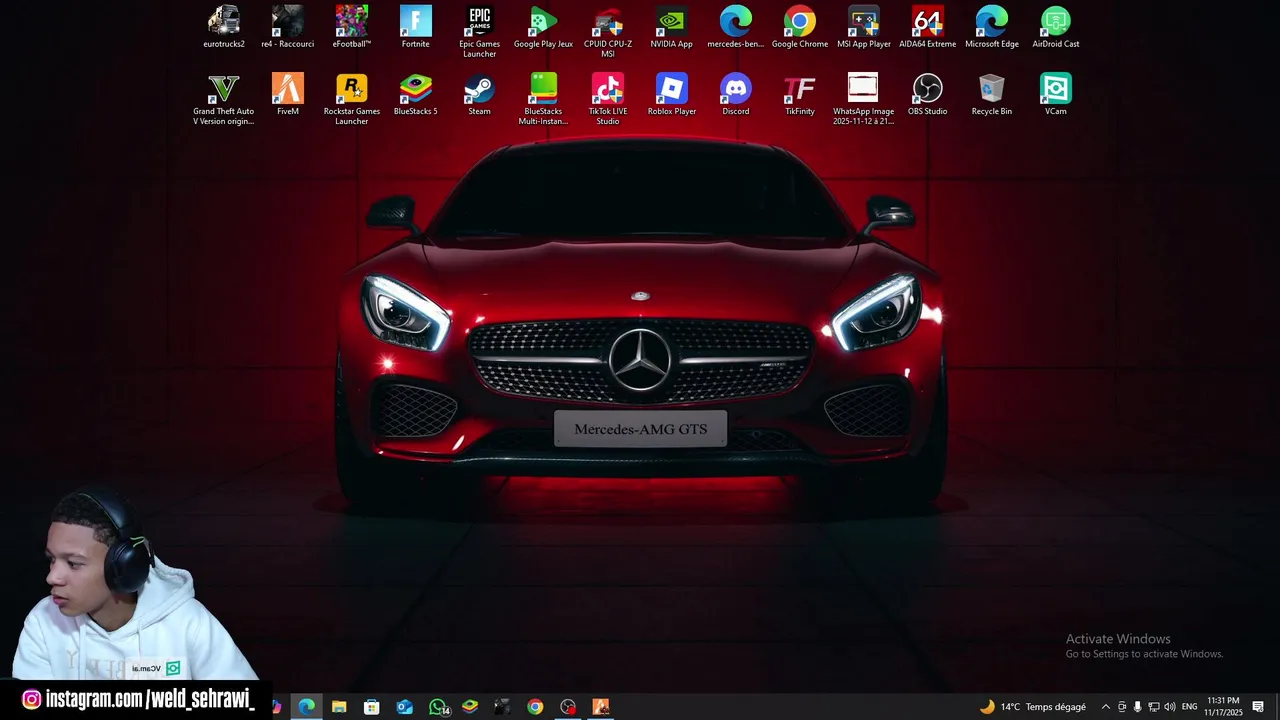The image size is (1280, 720).
Task: Open the notification center icon
Action: pyautogui.click(x=1258, y=707)
